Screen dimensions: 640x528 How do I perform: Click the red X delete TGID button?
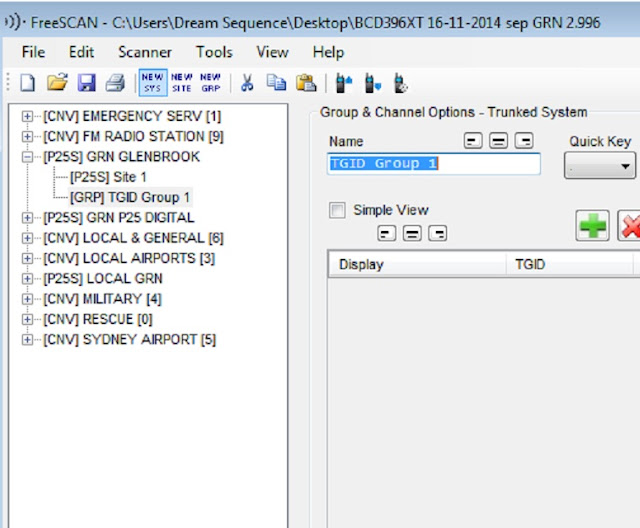coord(629,226)
